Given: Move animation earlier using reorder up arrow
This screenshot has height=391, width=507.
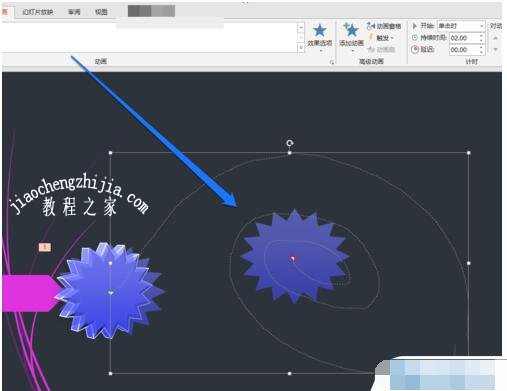Looking at the screenshot, I should pyautogui.click(x=496, y=38).
